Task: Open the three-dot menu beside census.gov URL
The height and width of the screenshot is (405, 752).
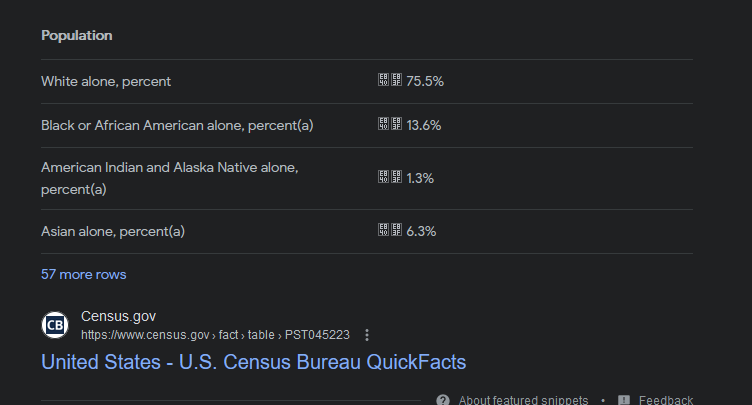Action: [367, 335]
